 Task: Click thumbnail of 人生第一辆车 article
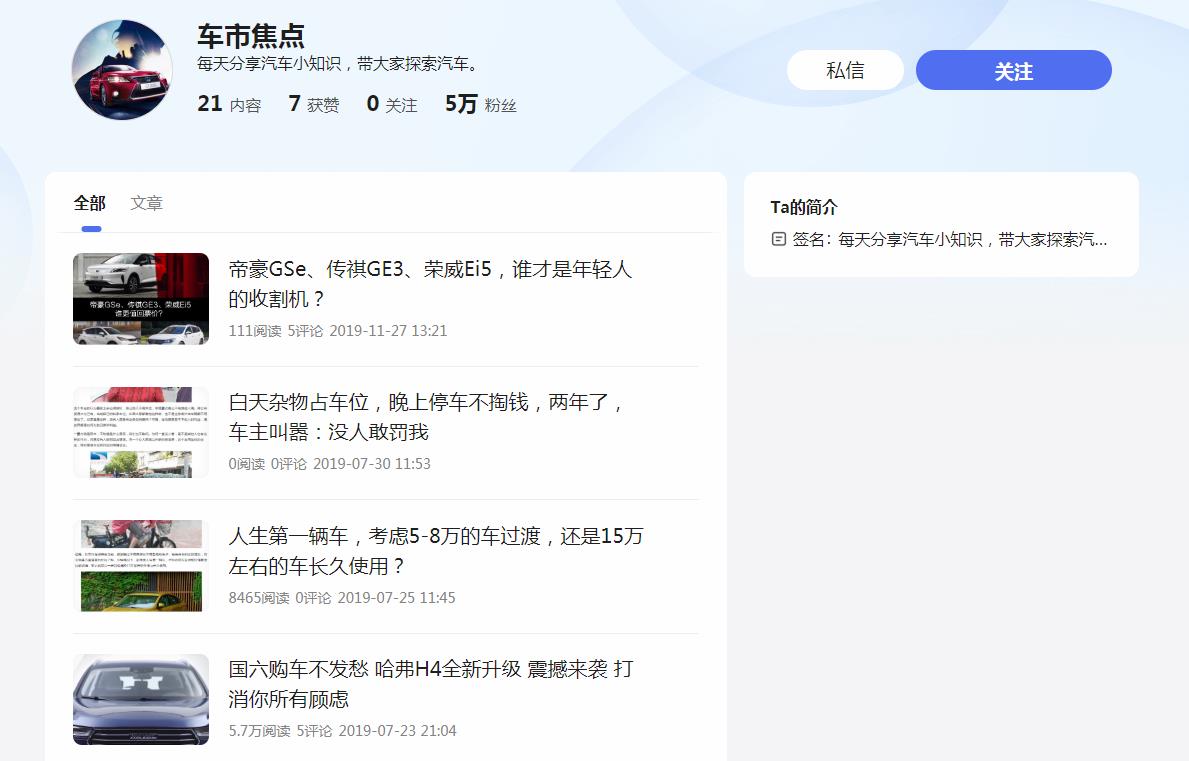[x=141, y=565]
